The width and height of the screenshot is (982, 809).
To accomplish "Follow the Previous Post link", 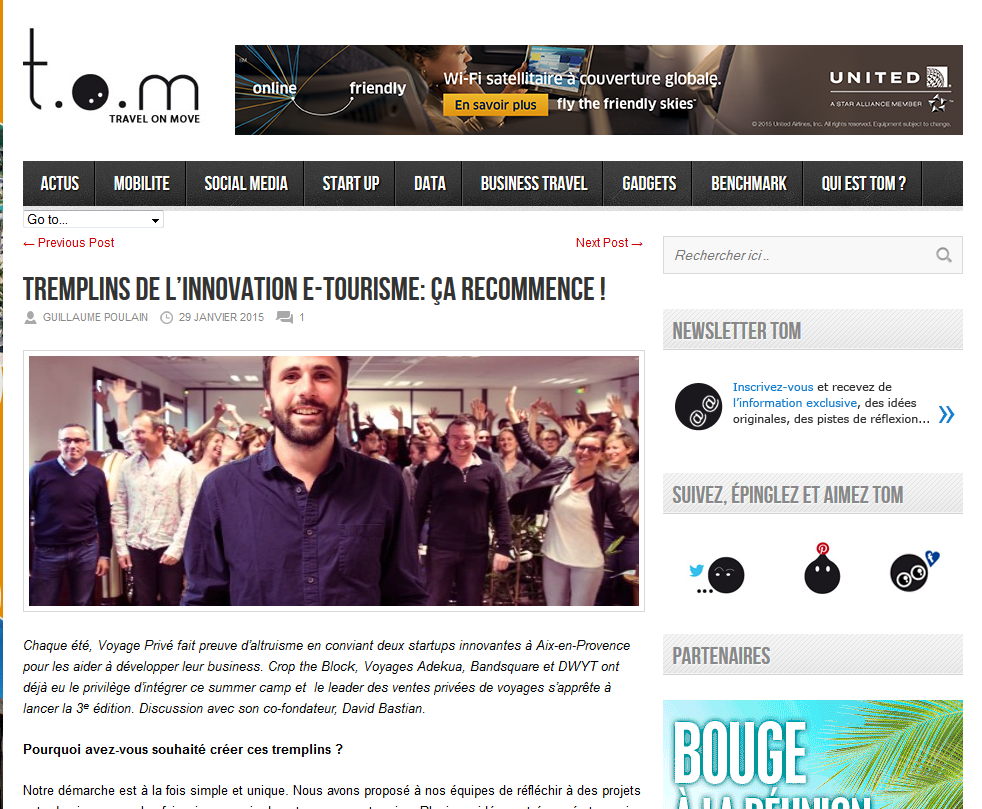I will point(69,243).
